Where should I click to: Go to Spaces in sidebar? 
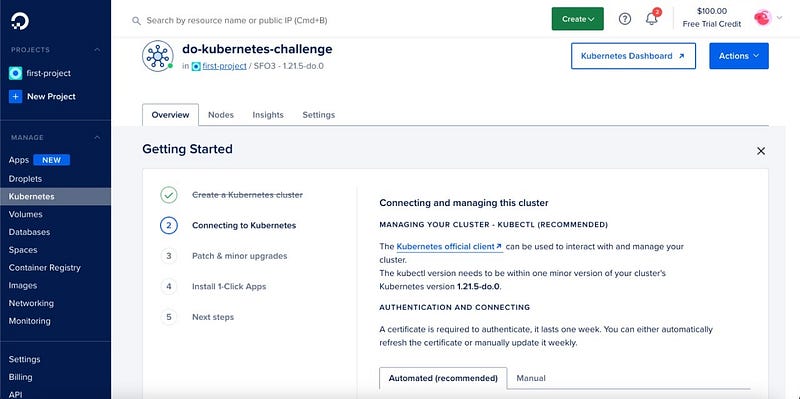pyautogui.click(x=23, y=250)
